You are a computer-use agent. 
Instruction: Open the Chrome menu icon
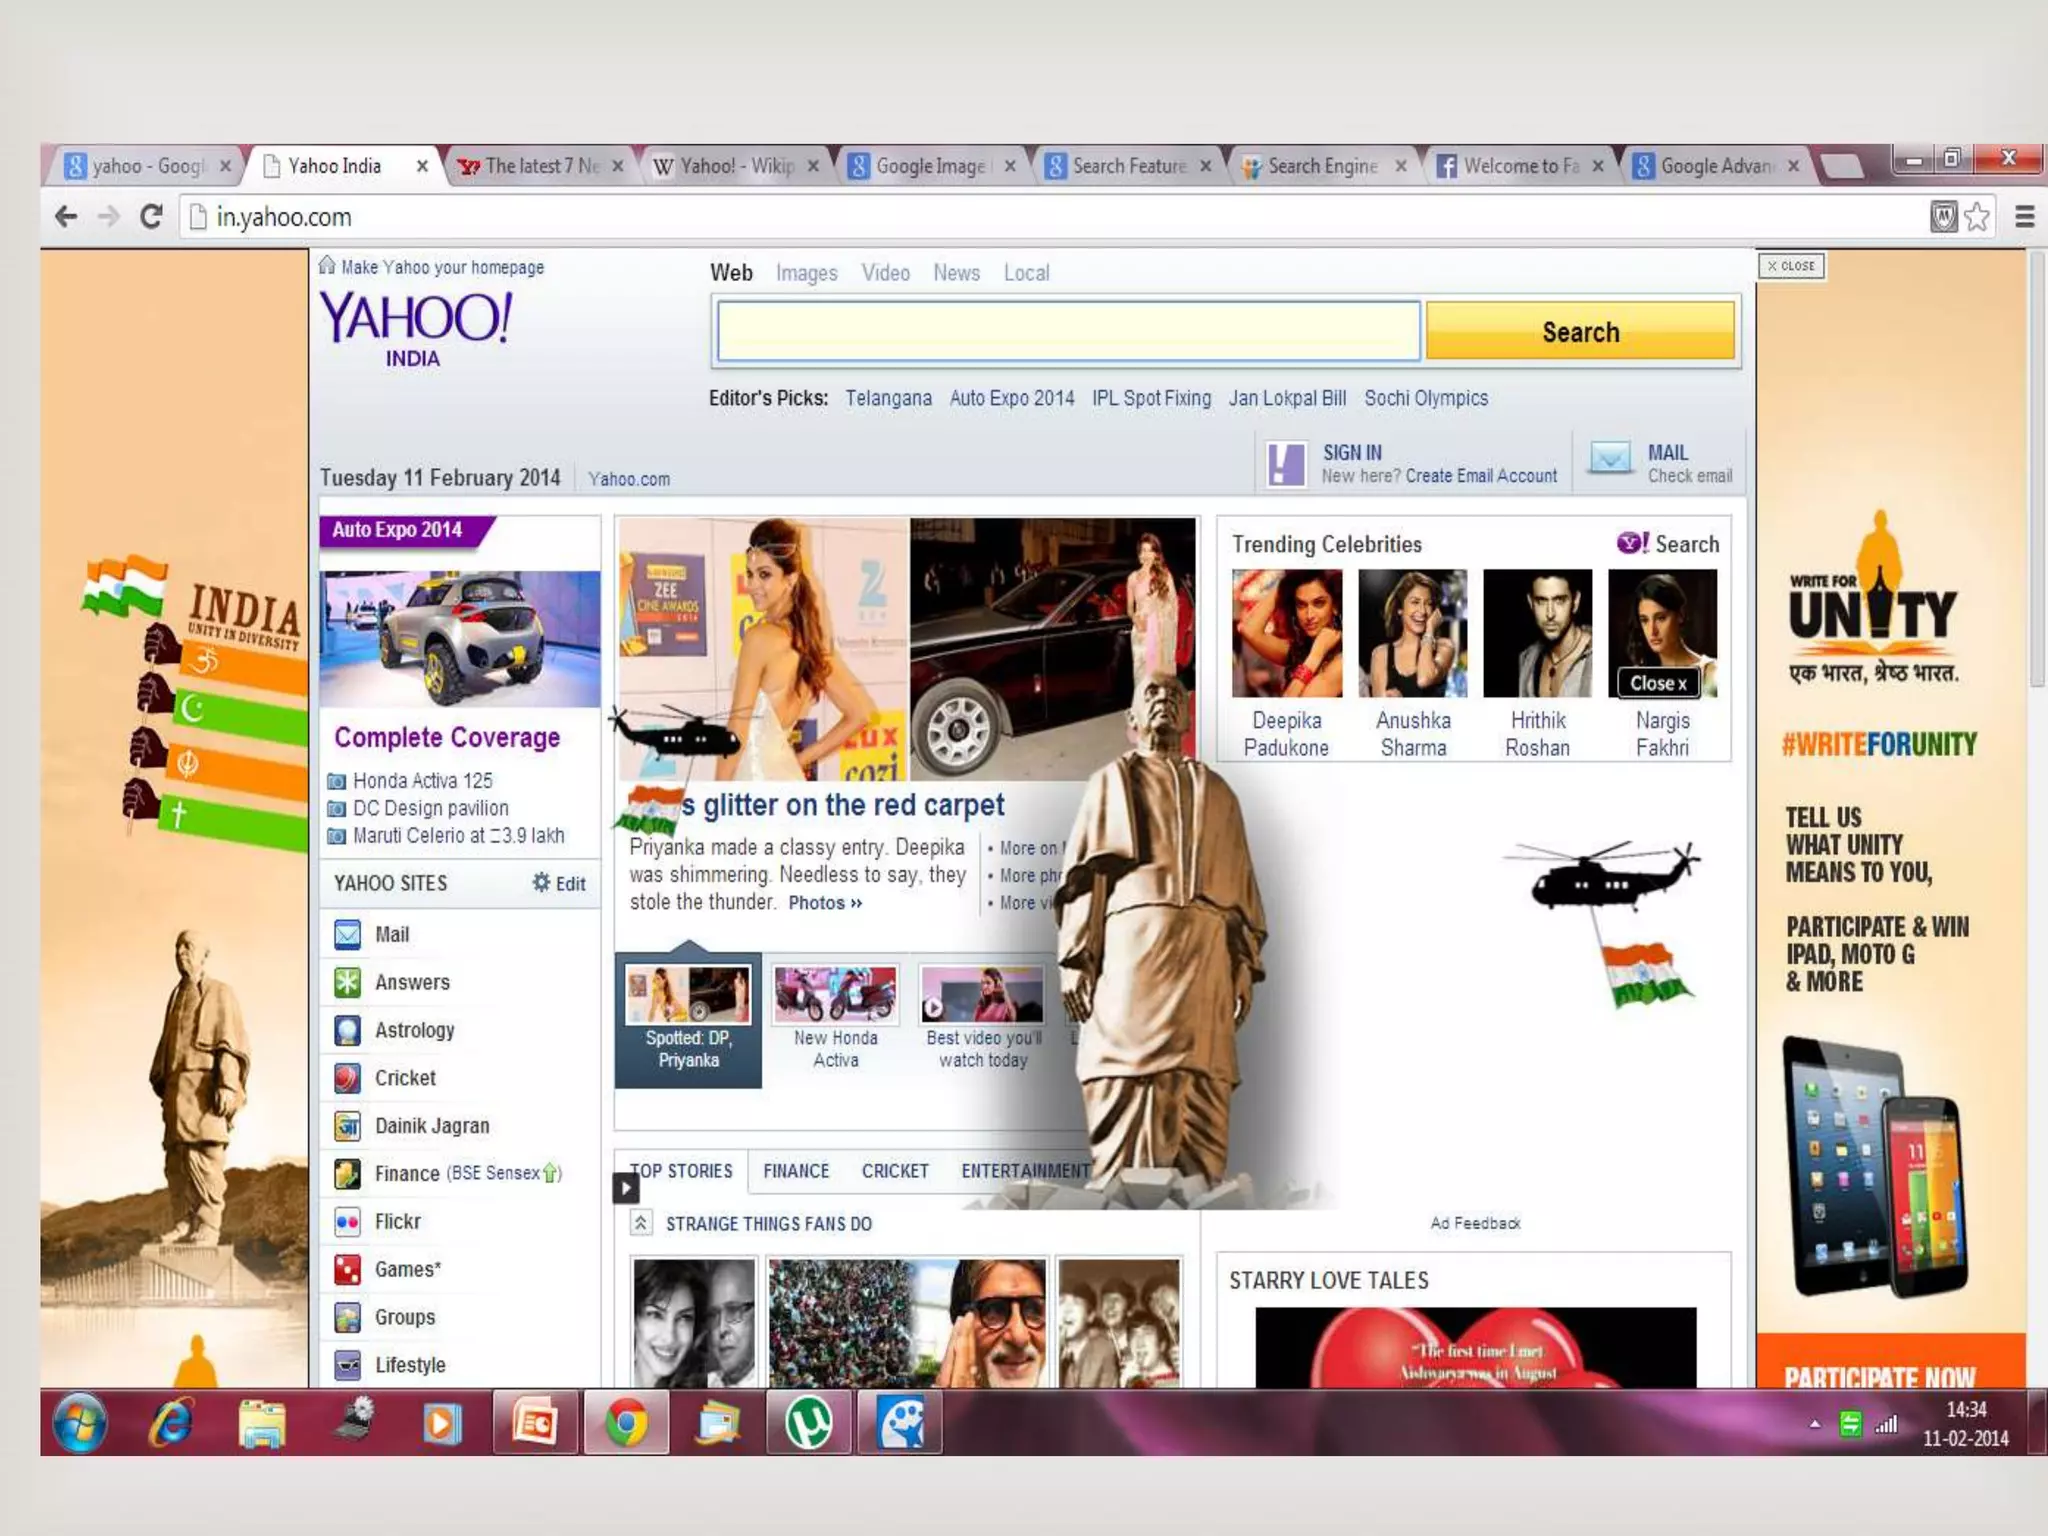(2024, 217)
